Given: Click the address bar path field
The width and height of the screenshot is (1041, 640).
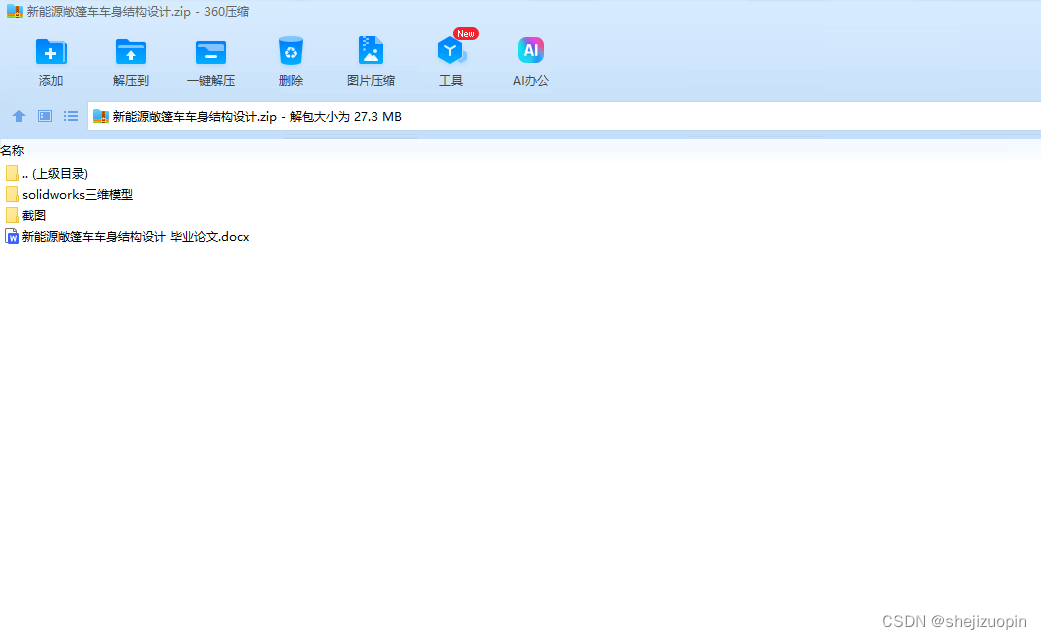Looking at the screenshot, I should click(x=564, y=116).
